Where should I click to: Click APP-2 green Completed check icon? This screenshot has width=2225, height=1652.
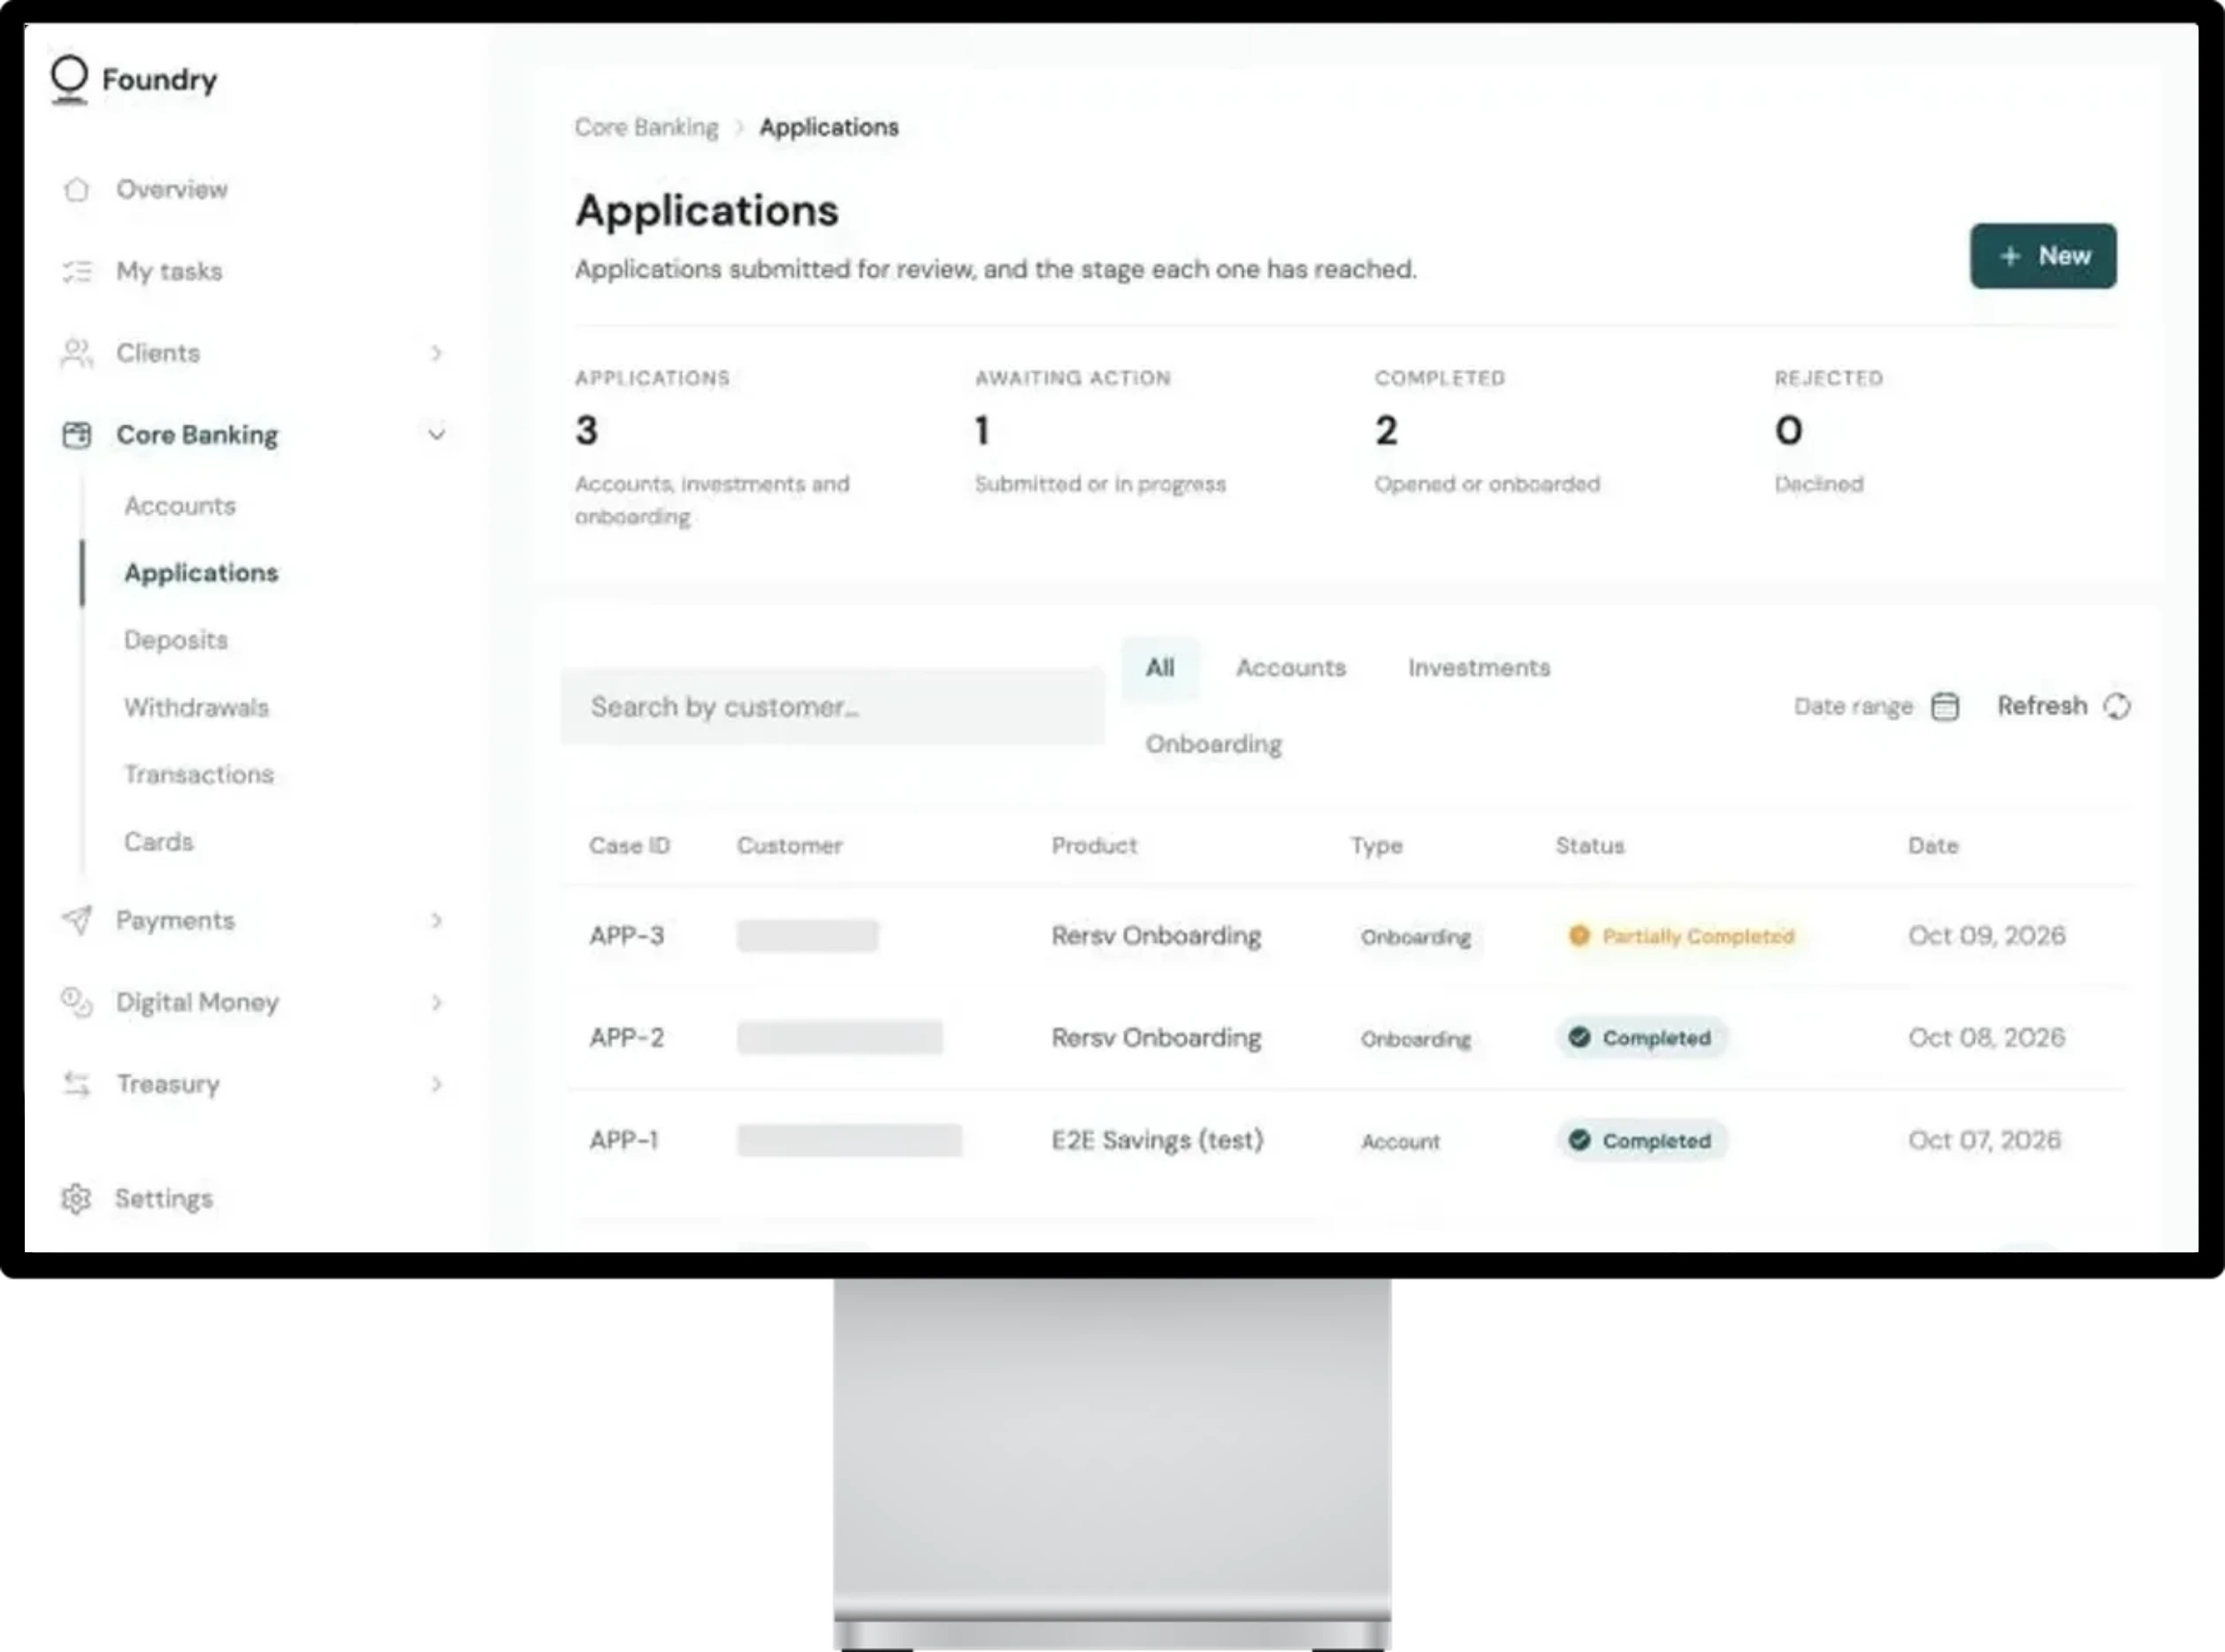pos(1579,1038)
